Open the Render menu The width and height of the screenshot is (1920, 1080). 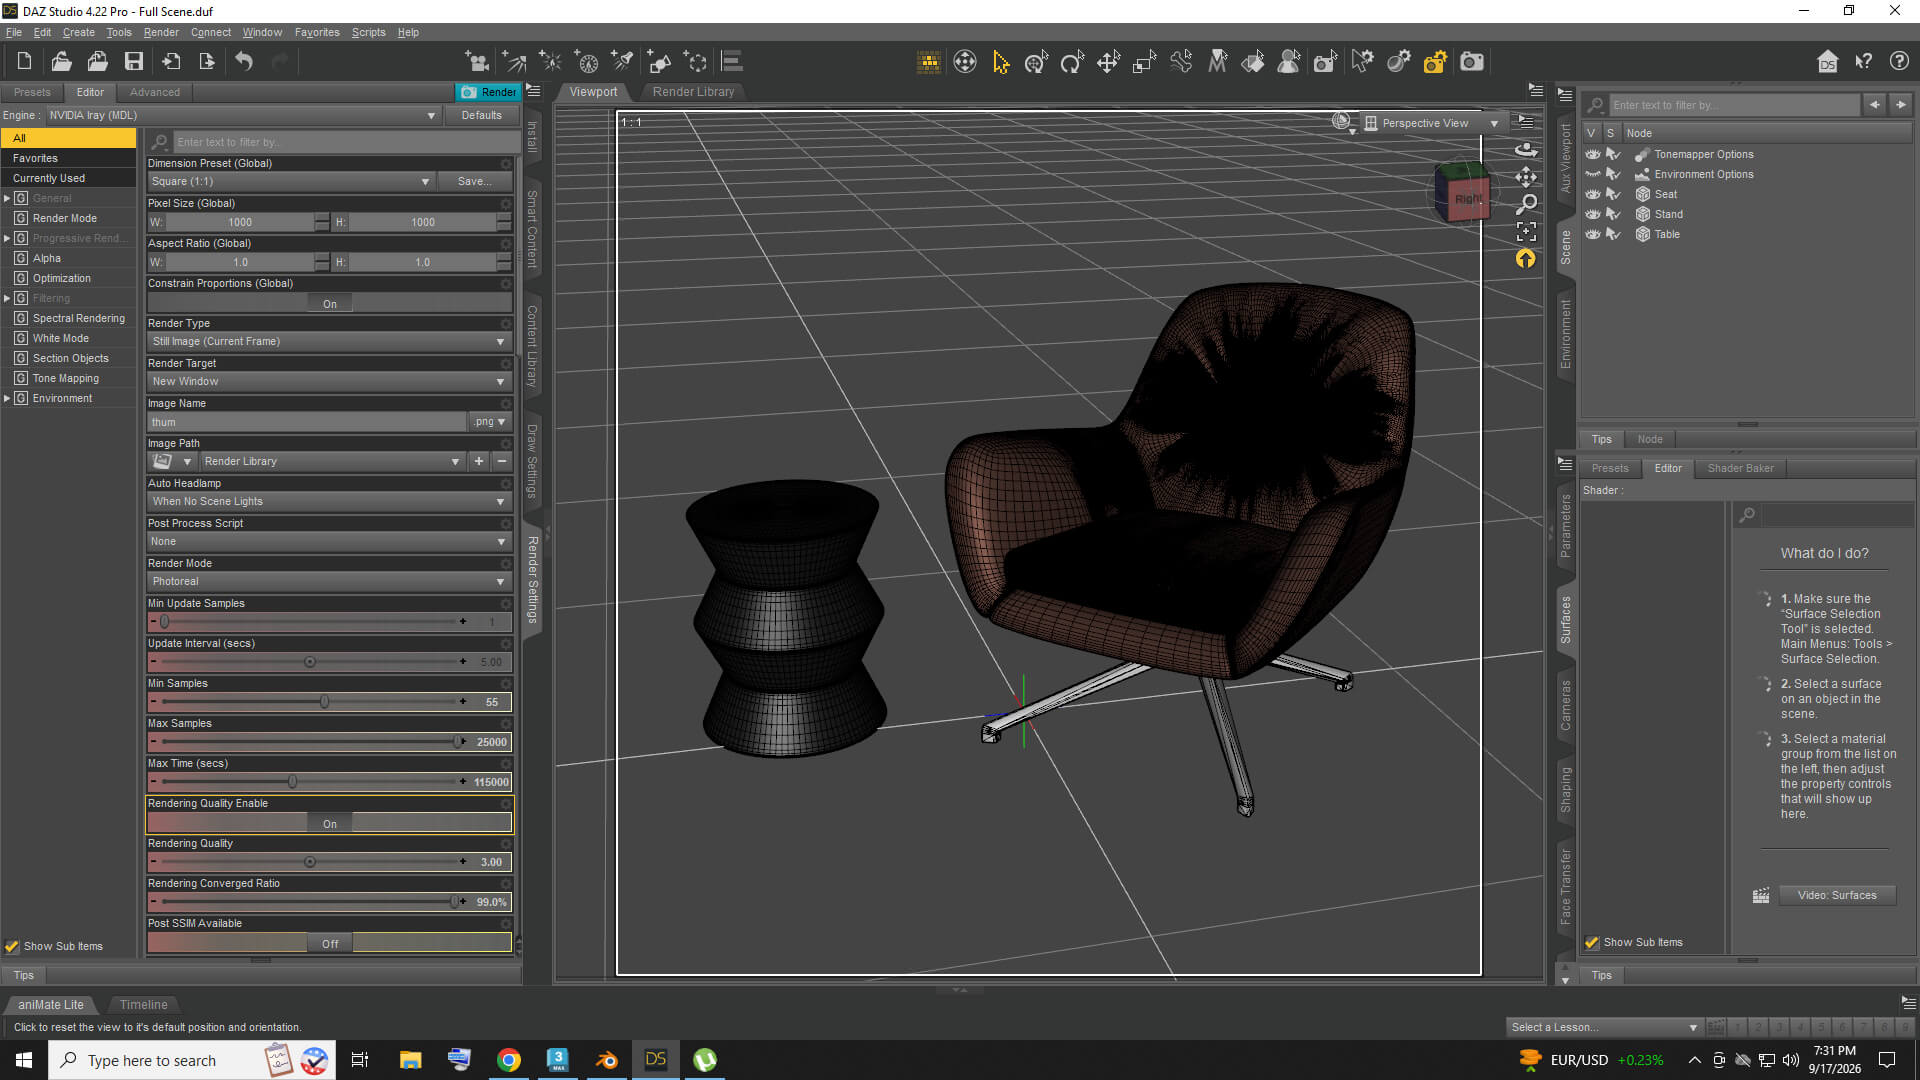pyautogui.click(x=160, y=32)
